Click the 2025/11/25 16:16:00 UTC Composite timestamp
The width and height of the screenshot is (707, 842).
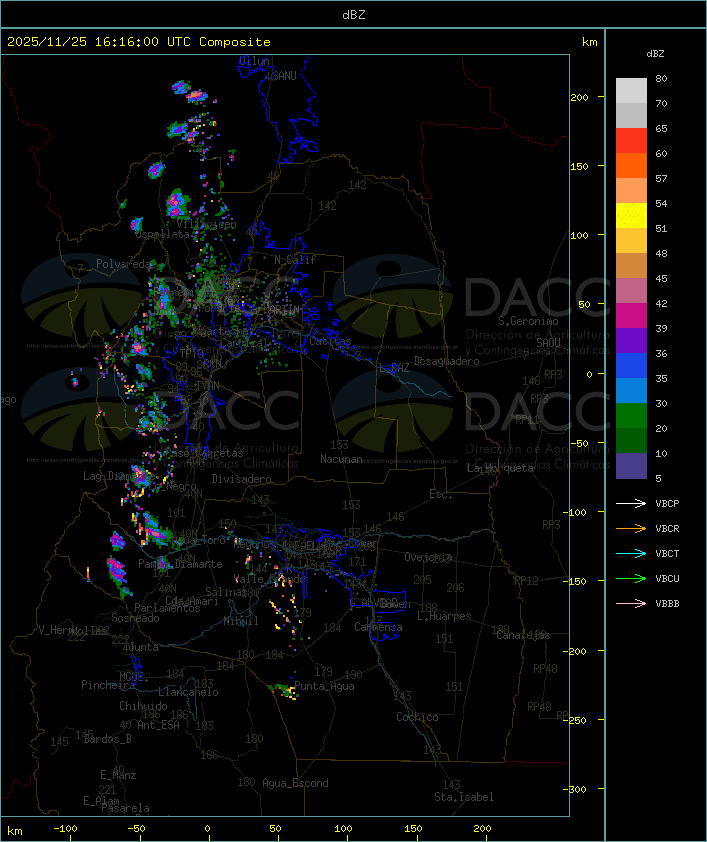click(x=139, y=42)
